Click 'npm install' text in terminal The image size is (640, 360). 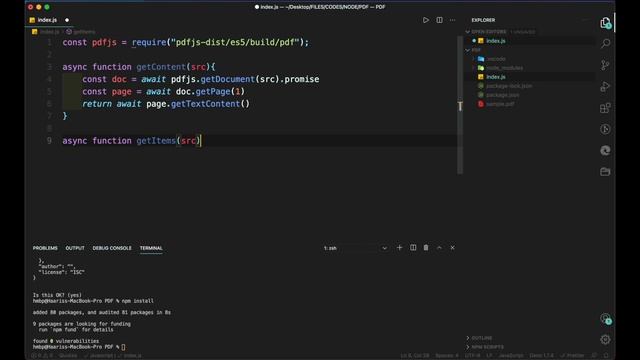pyautogui.click(x=138, y=301)
